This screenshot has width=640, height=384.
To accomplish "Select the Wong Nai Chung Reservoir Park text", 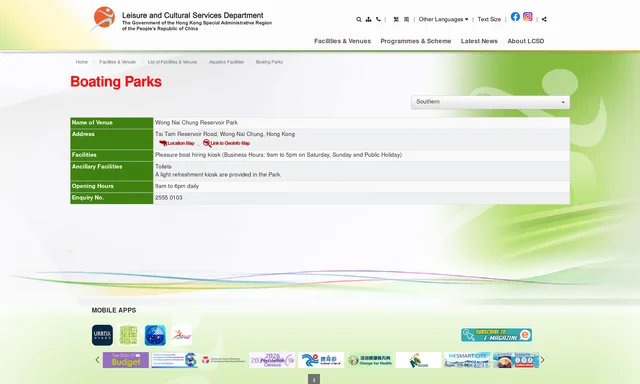I will (x=196, y=122).
